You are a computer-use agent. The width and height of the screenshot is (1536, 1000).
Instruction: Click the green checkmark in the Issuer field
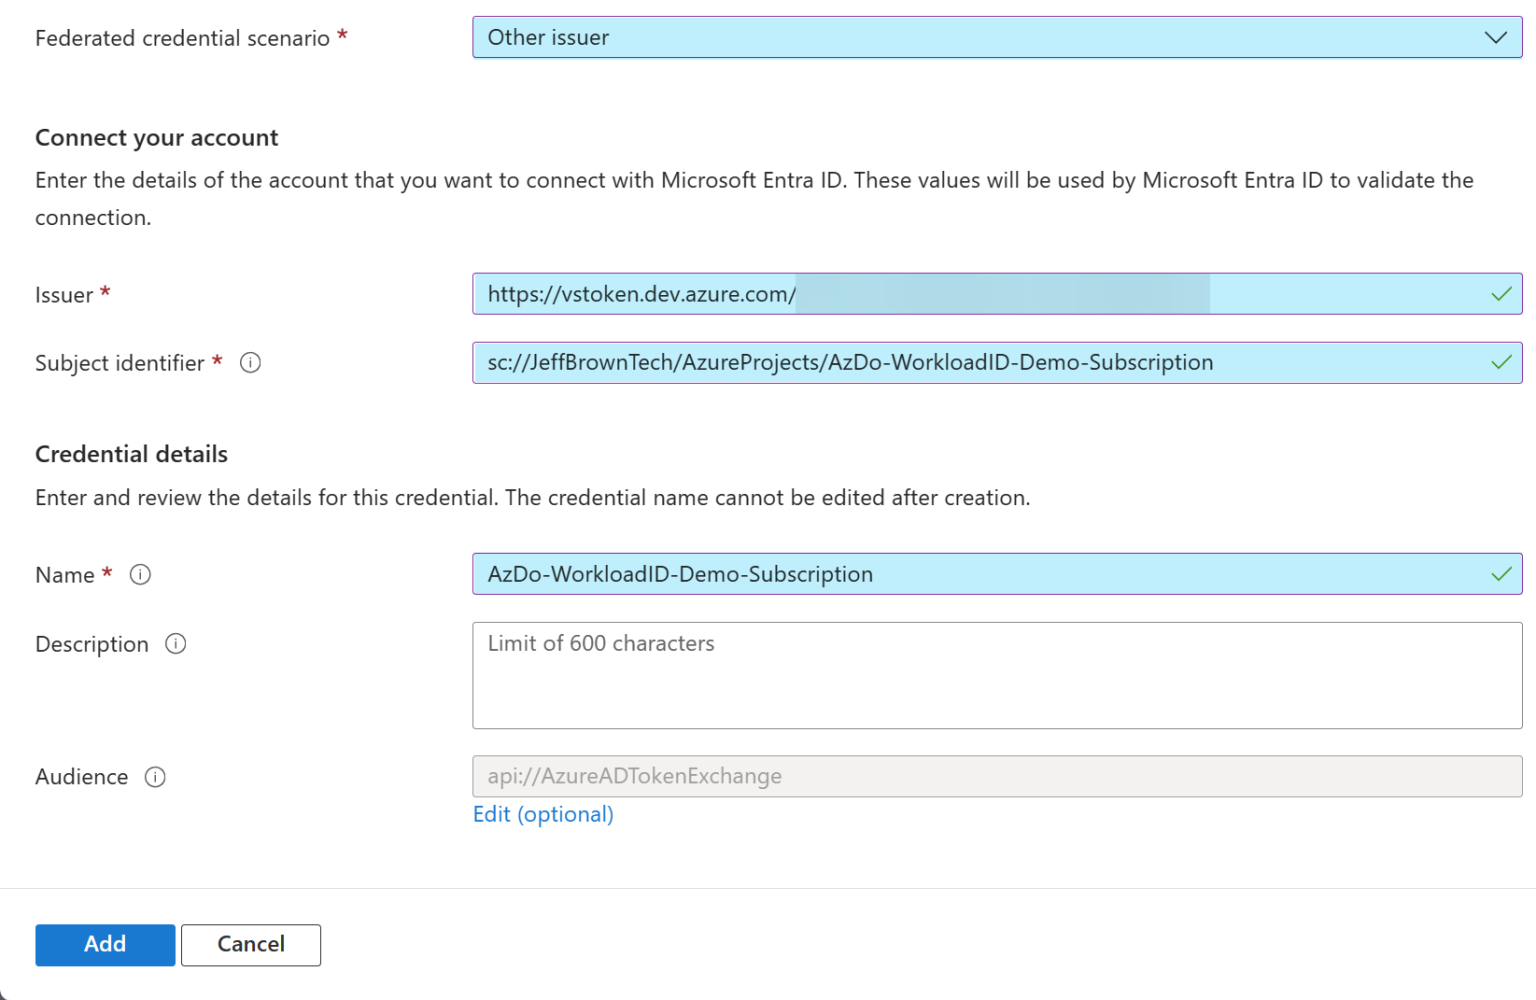click(x=1501, y=294)
